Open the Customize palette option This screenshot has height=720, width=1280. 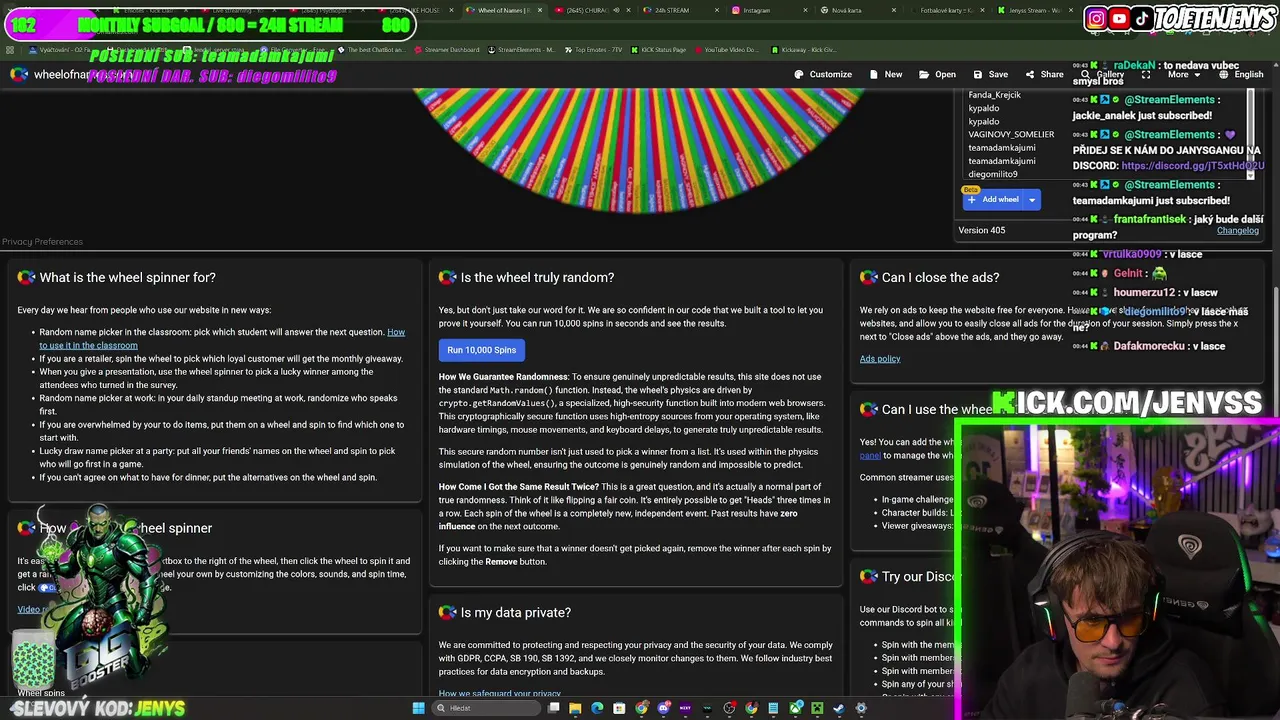822,74
